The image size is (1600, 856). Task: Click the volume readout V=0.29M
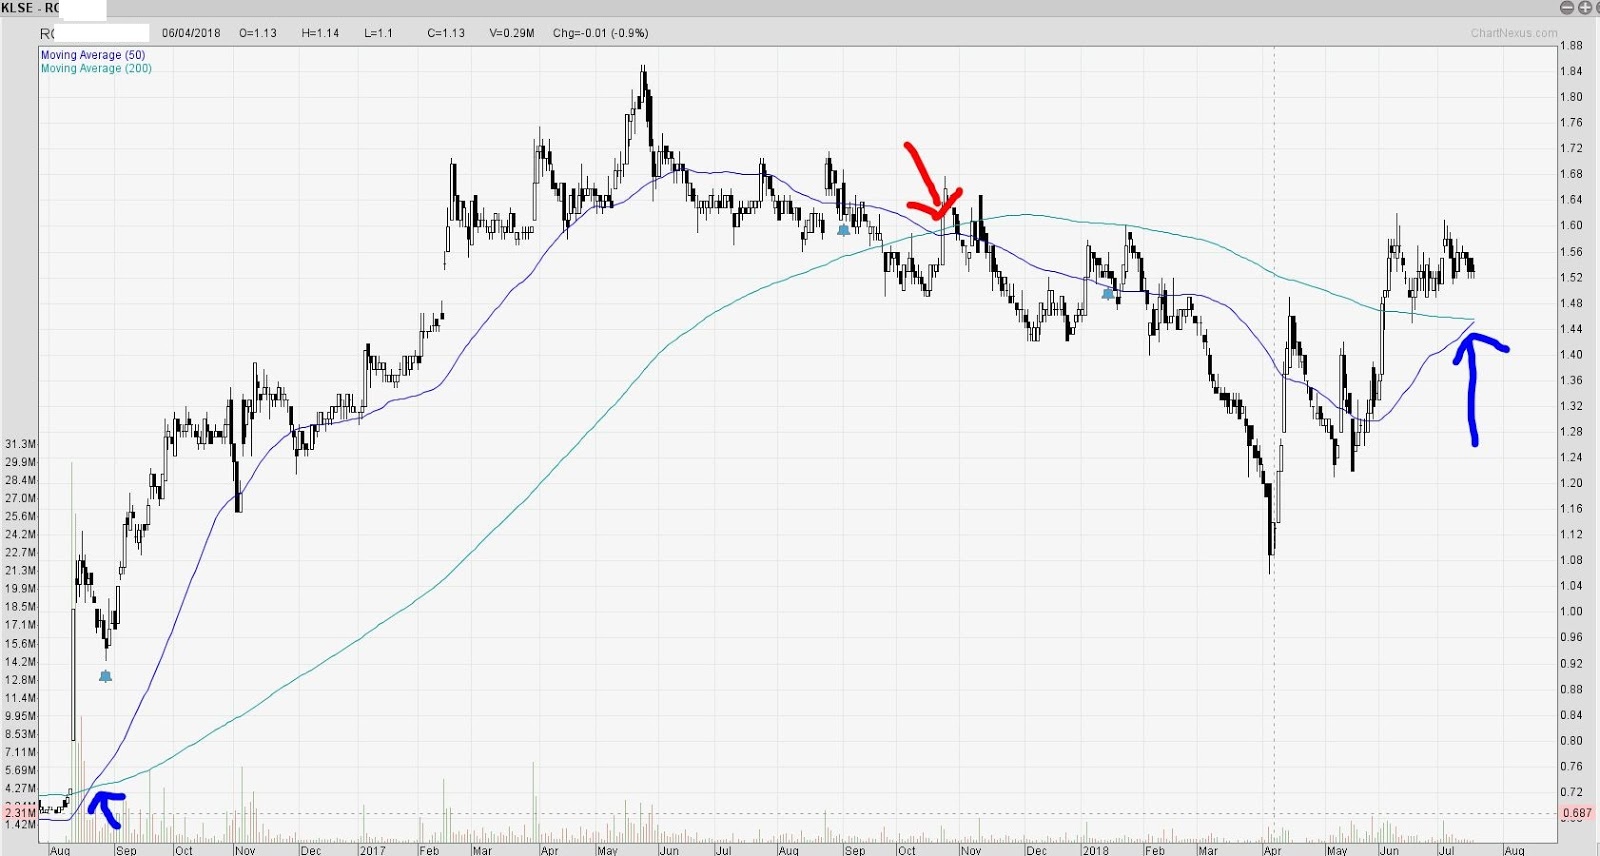pyautogui.click(x=512, y=33)
